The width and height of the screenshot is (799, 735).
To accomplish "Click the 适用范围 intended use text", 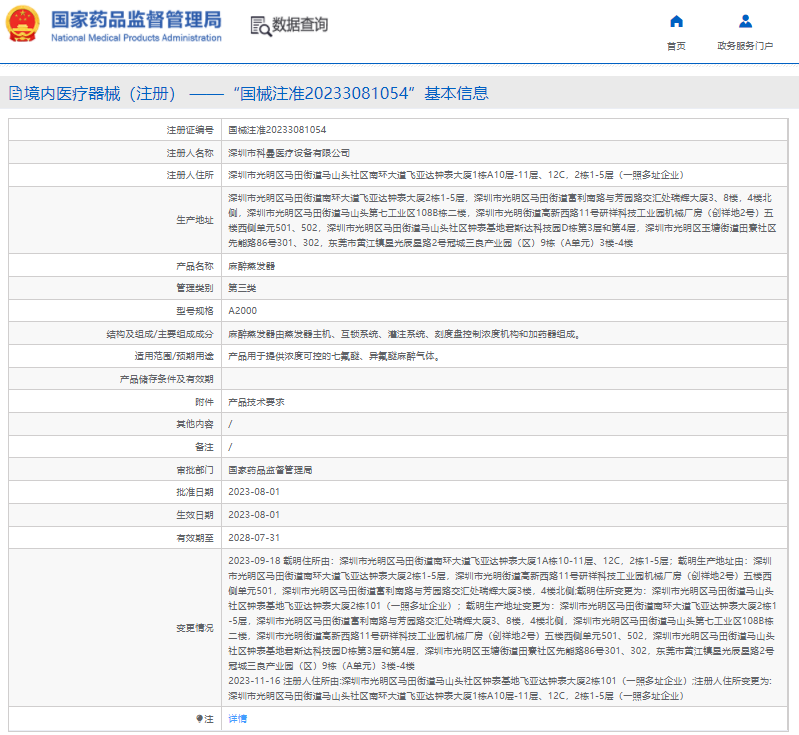I will point(334,356).
